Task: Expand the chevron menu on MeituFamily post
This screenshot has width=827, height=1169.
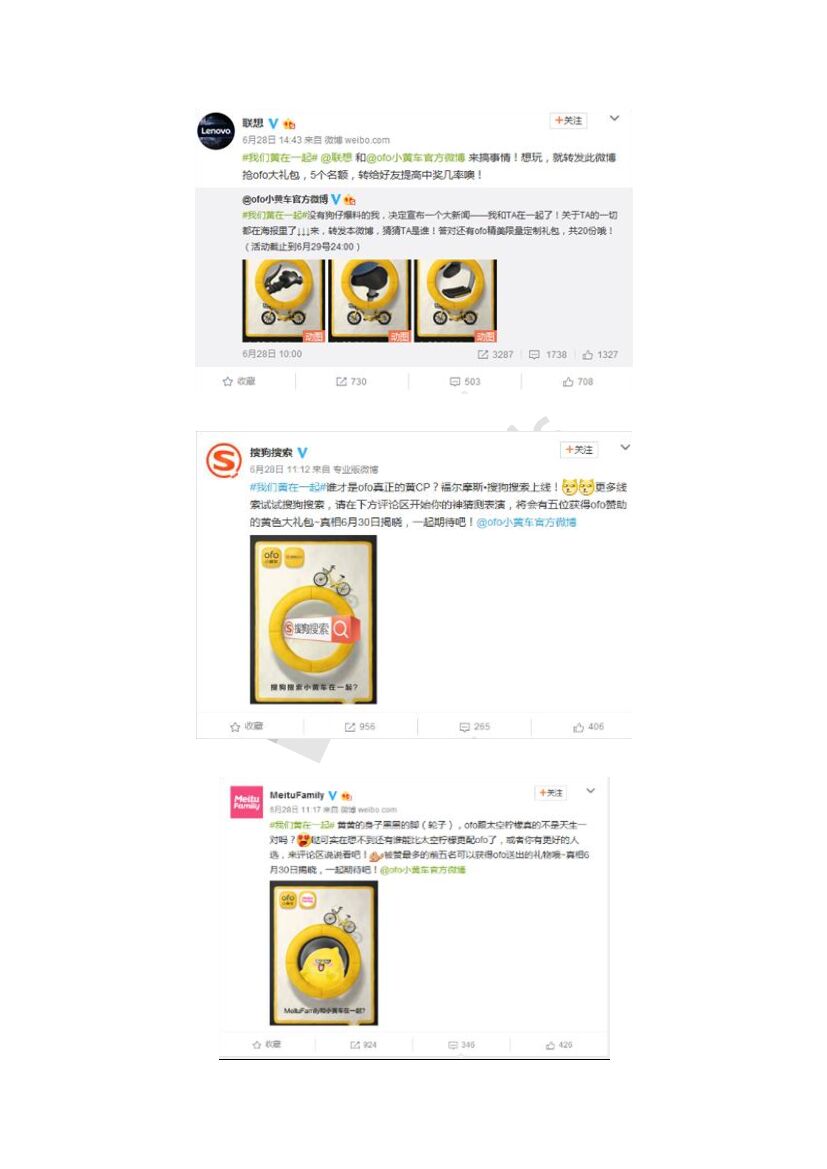Action: (591, 790)
